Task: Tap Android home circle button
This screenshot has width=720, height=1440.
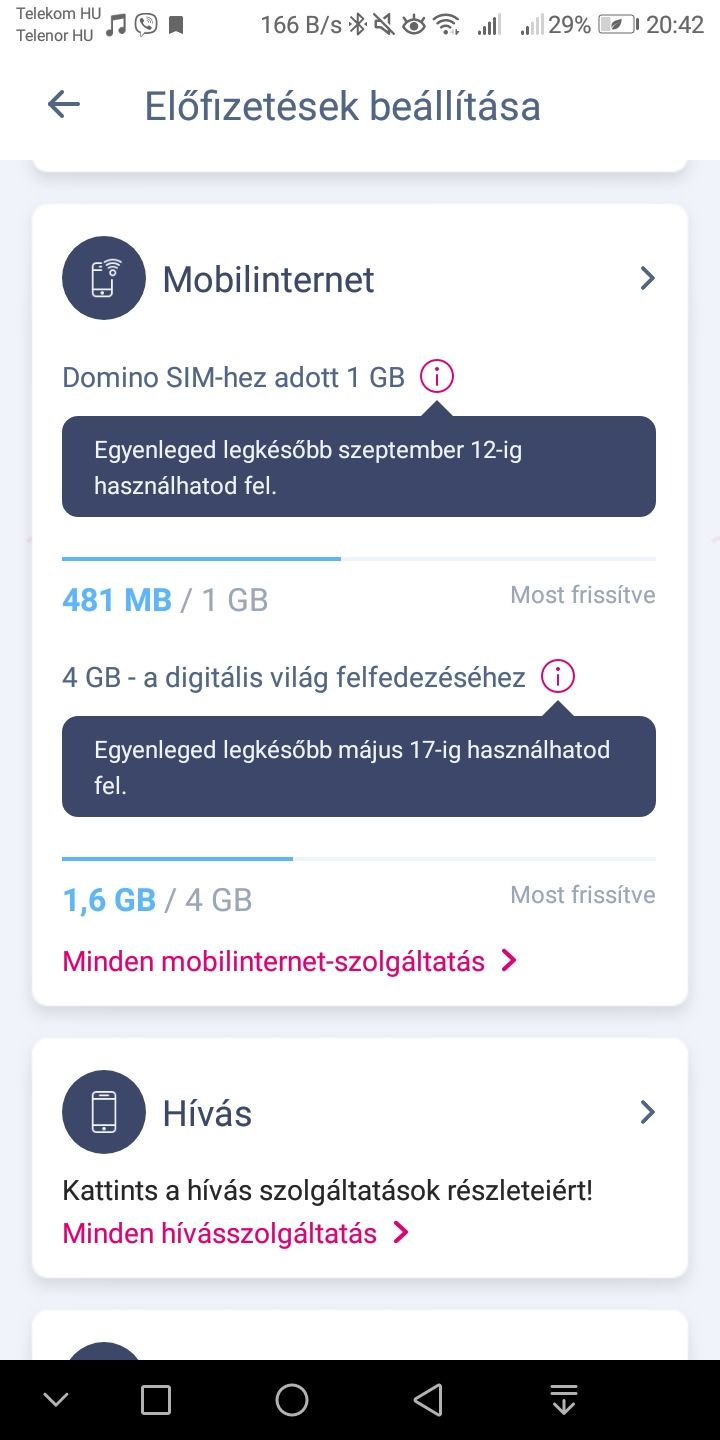Action: [292, 1400]
